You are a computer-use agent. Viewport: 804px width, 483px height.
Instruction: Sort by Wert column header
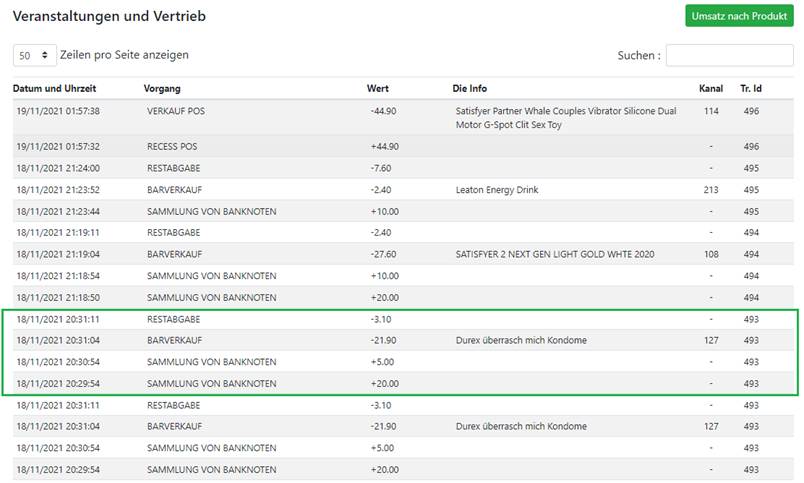point(377,88)
